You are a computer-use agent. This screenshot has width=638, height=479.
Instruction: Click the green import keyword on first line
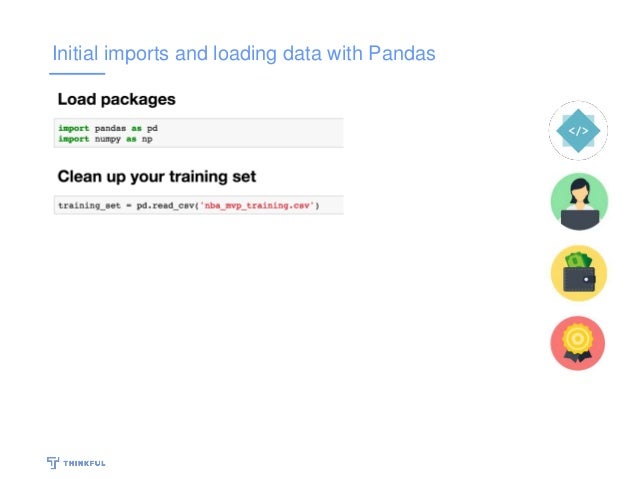click(x=74, y=128)
